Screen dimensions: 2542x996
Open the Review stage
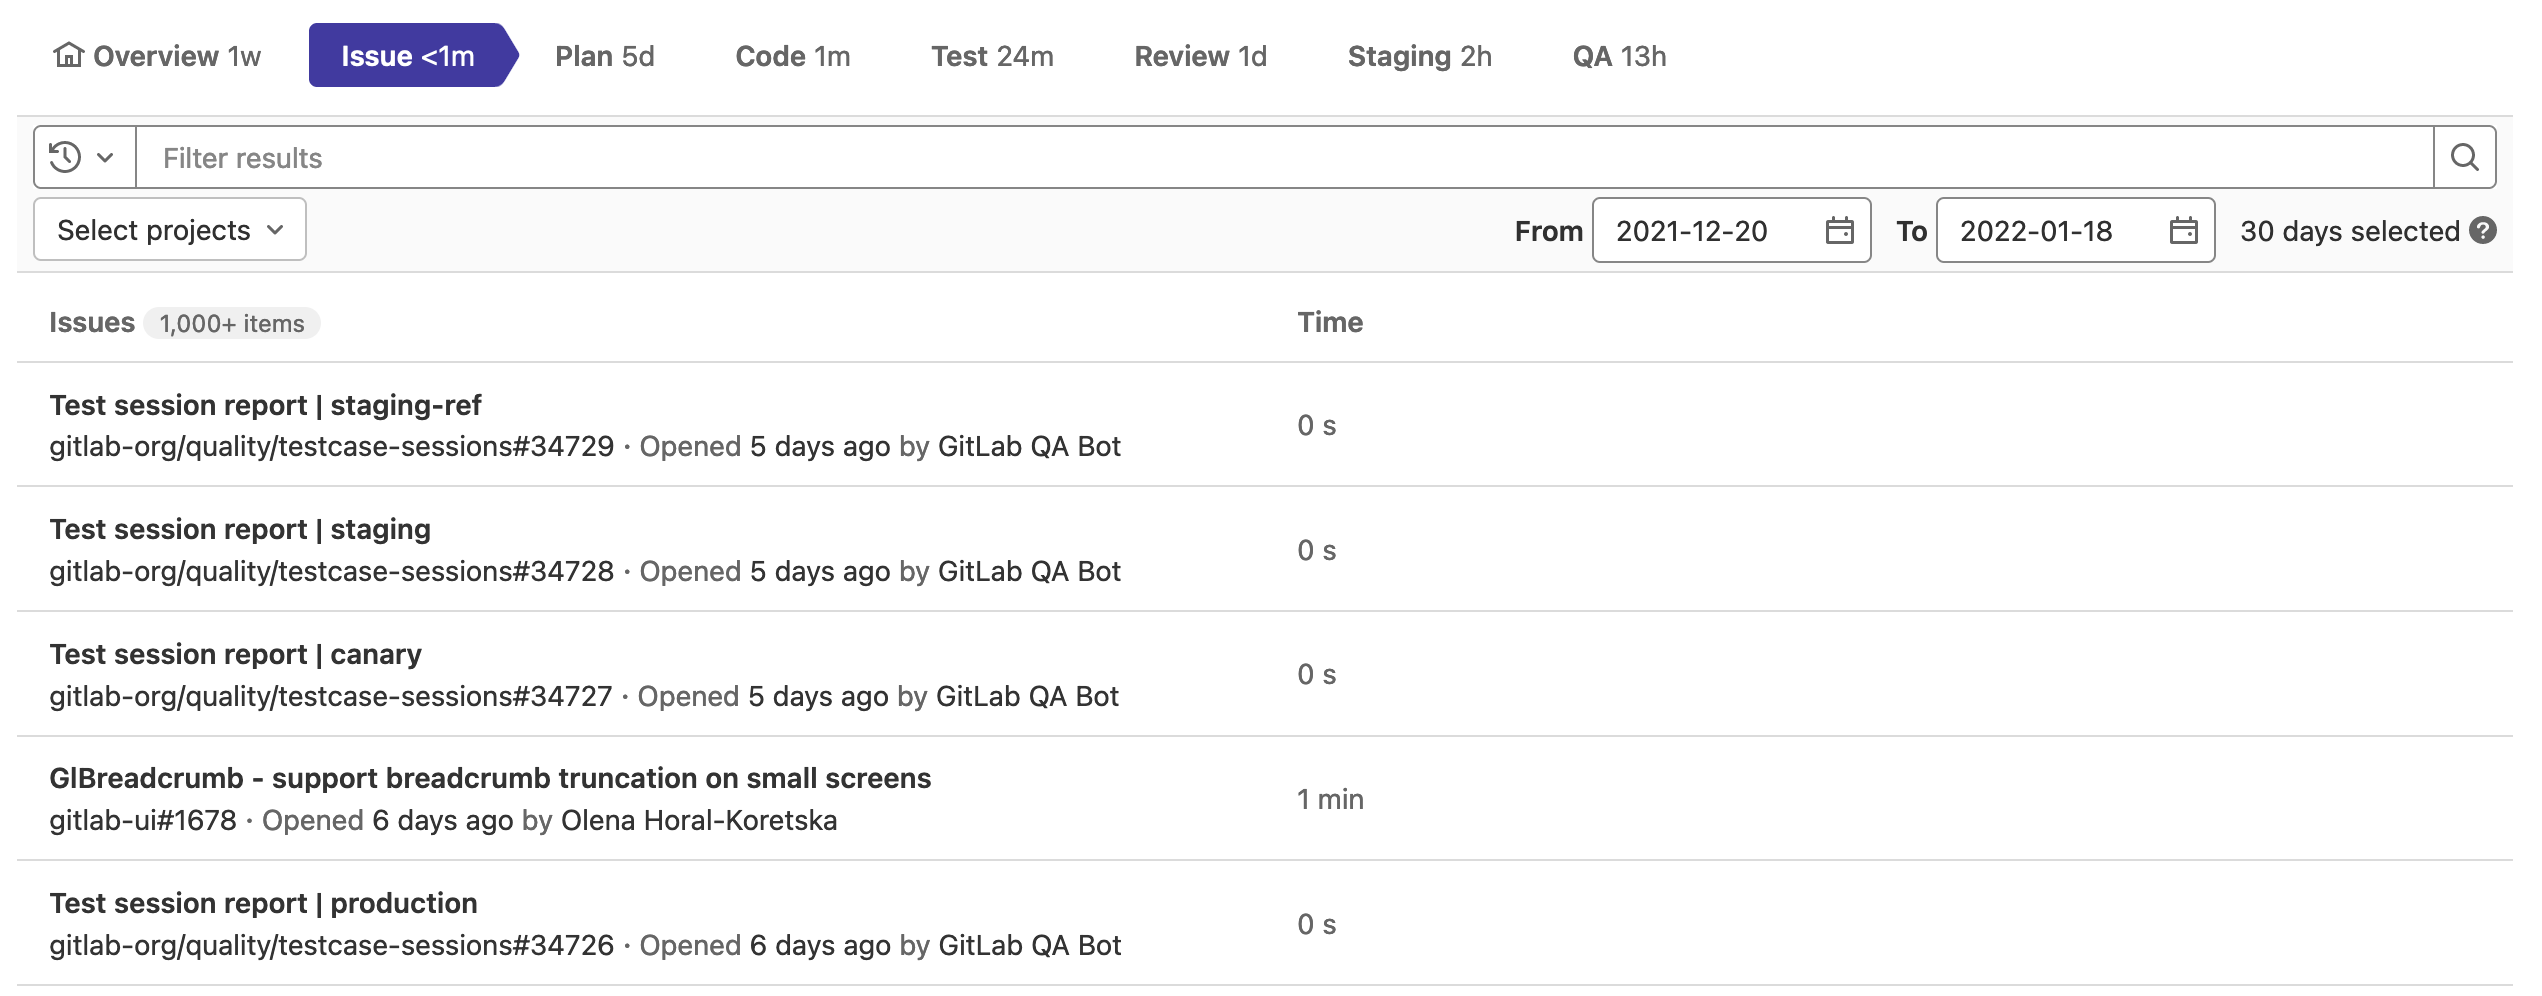pos(1199,56)
